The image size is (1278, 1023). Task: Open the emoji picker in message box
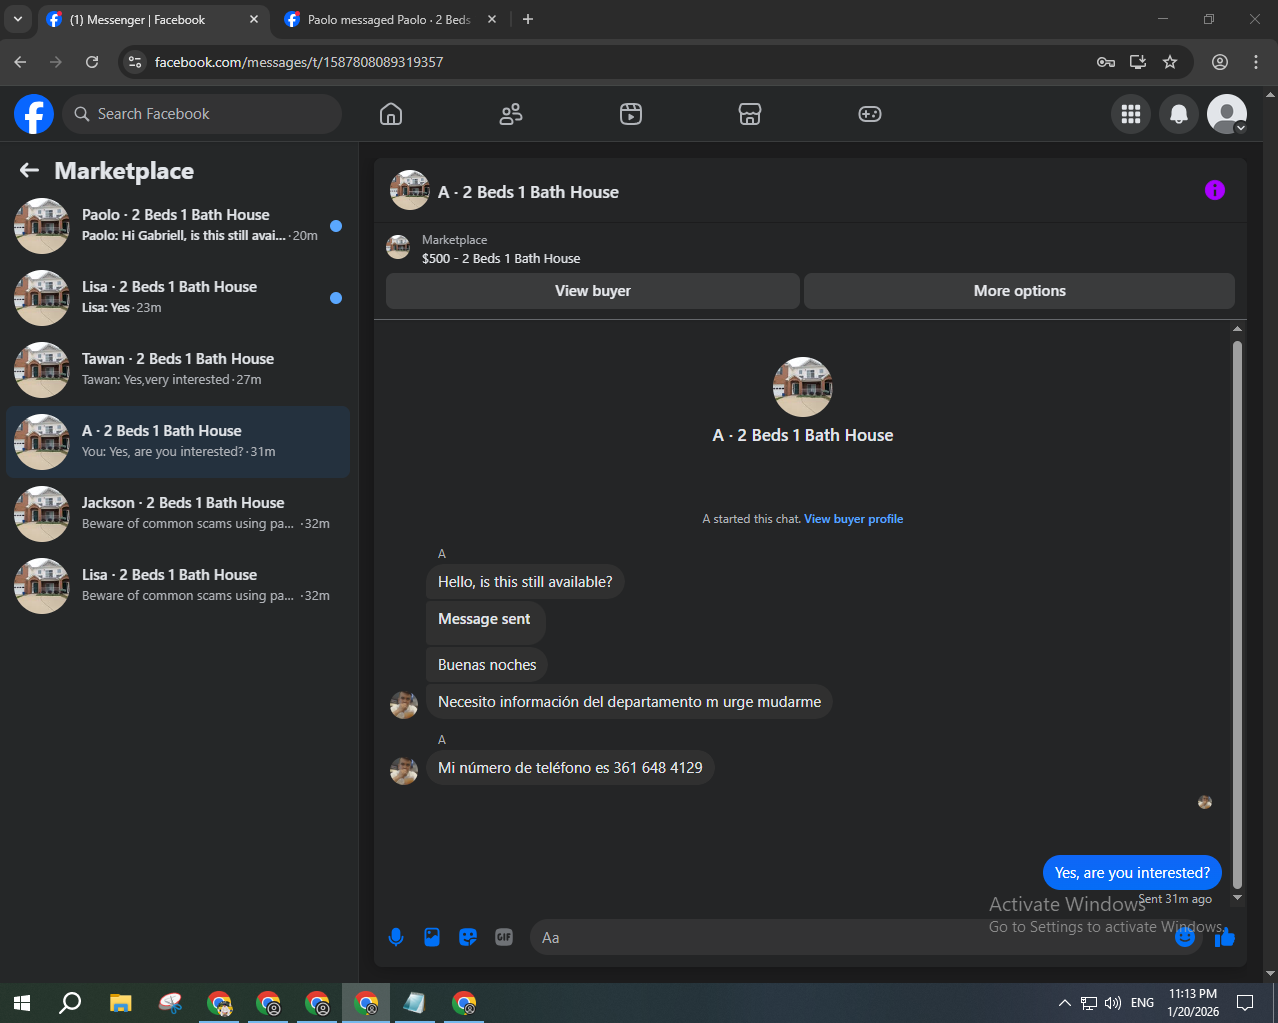point(1185,937)
